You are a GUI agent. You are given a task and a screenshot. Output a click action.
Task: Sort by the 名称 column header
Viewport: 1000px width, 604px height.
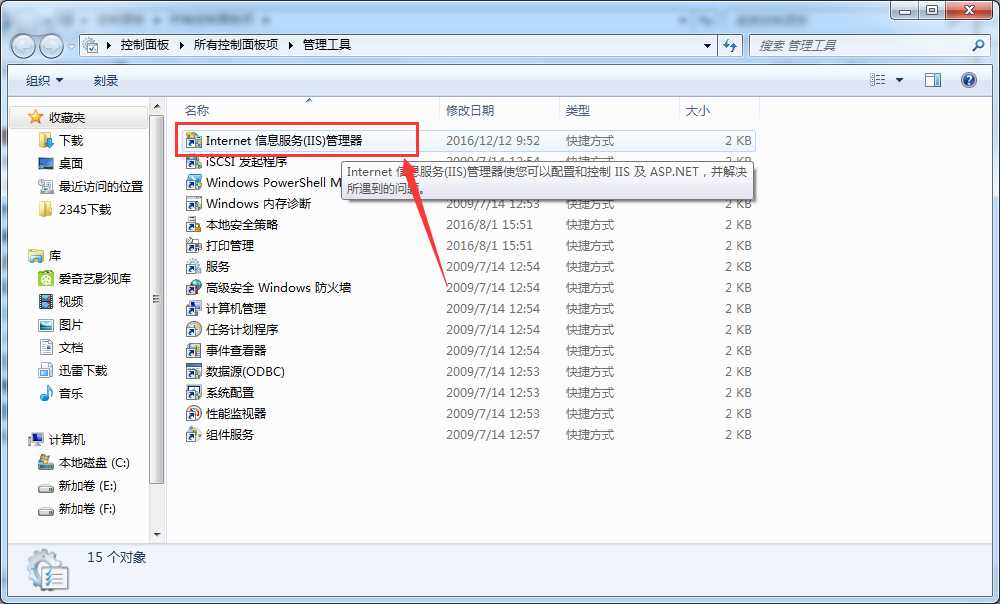197,110
